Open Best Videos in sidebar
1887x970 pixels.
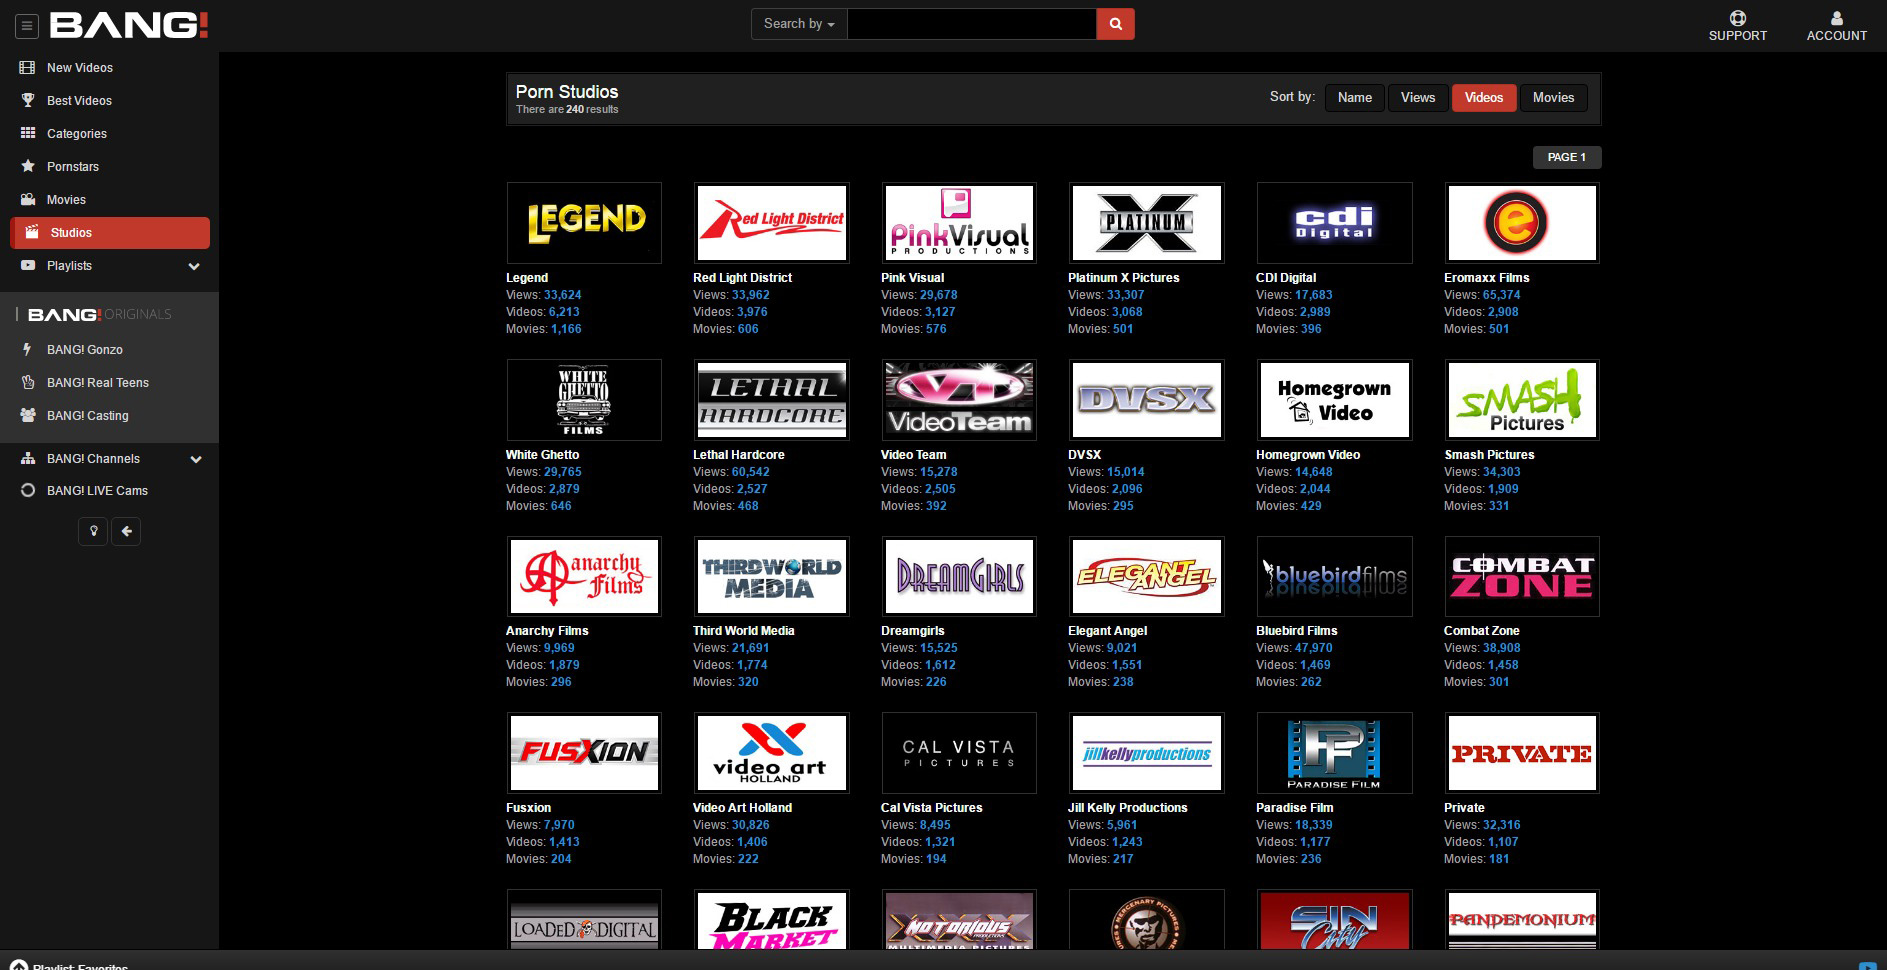pos(79,100)
